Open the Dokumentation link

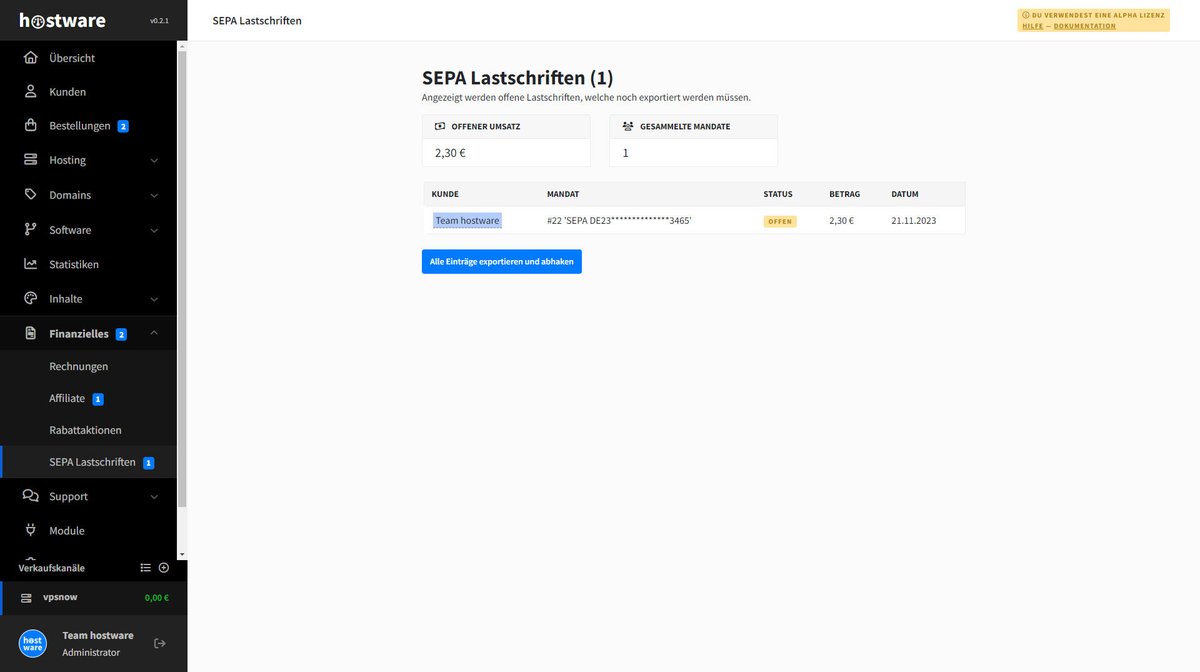(x=1085, y=26)
